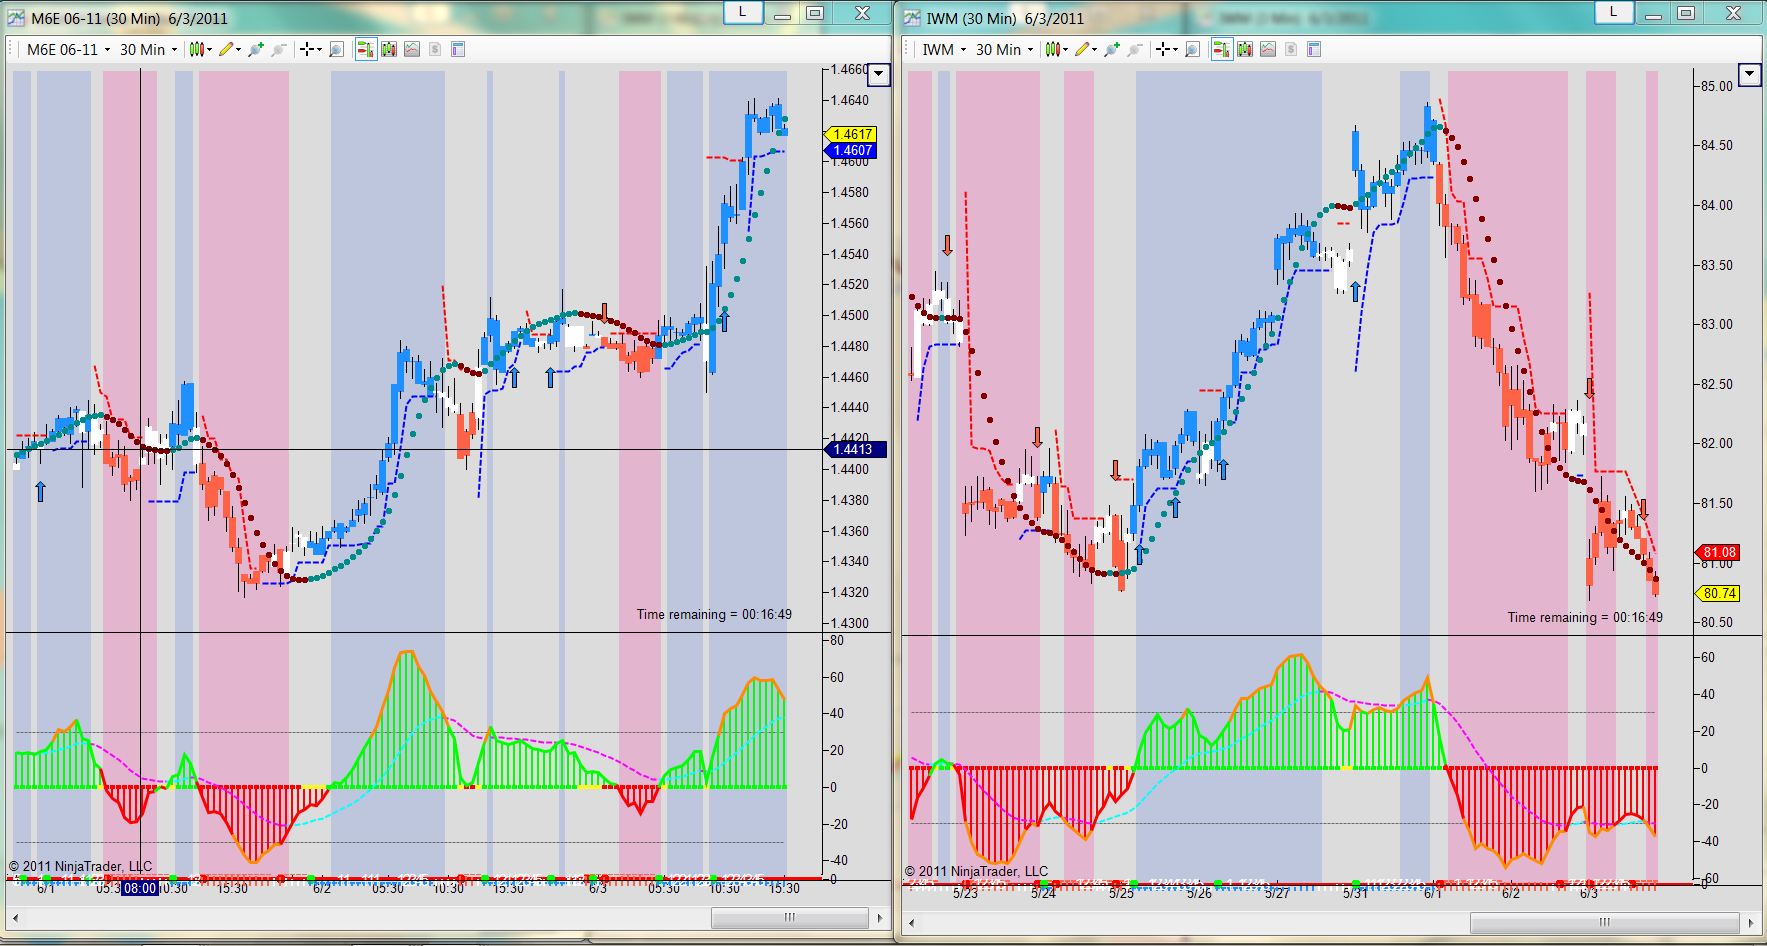This screenshot has height=946, width=1767.
Task: Click the pin with green plus icon in IWM toolbar
Action: click(1112, 49)
